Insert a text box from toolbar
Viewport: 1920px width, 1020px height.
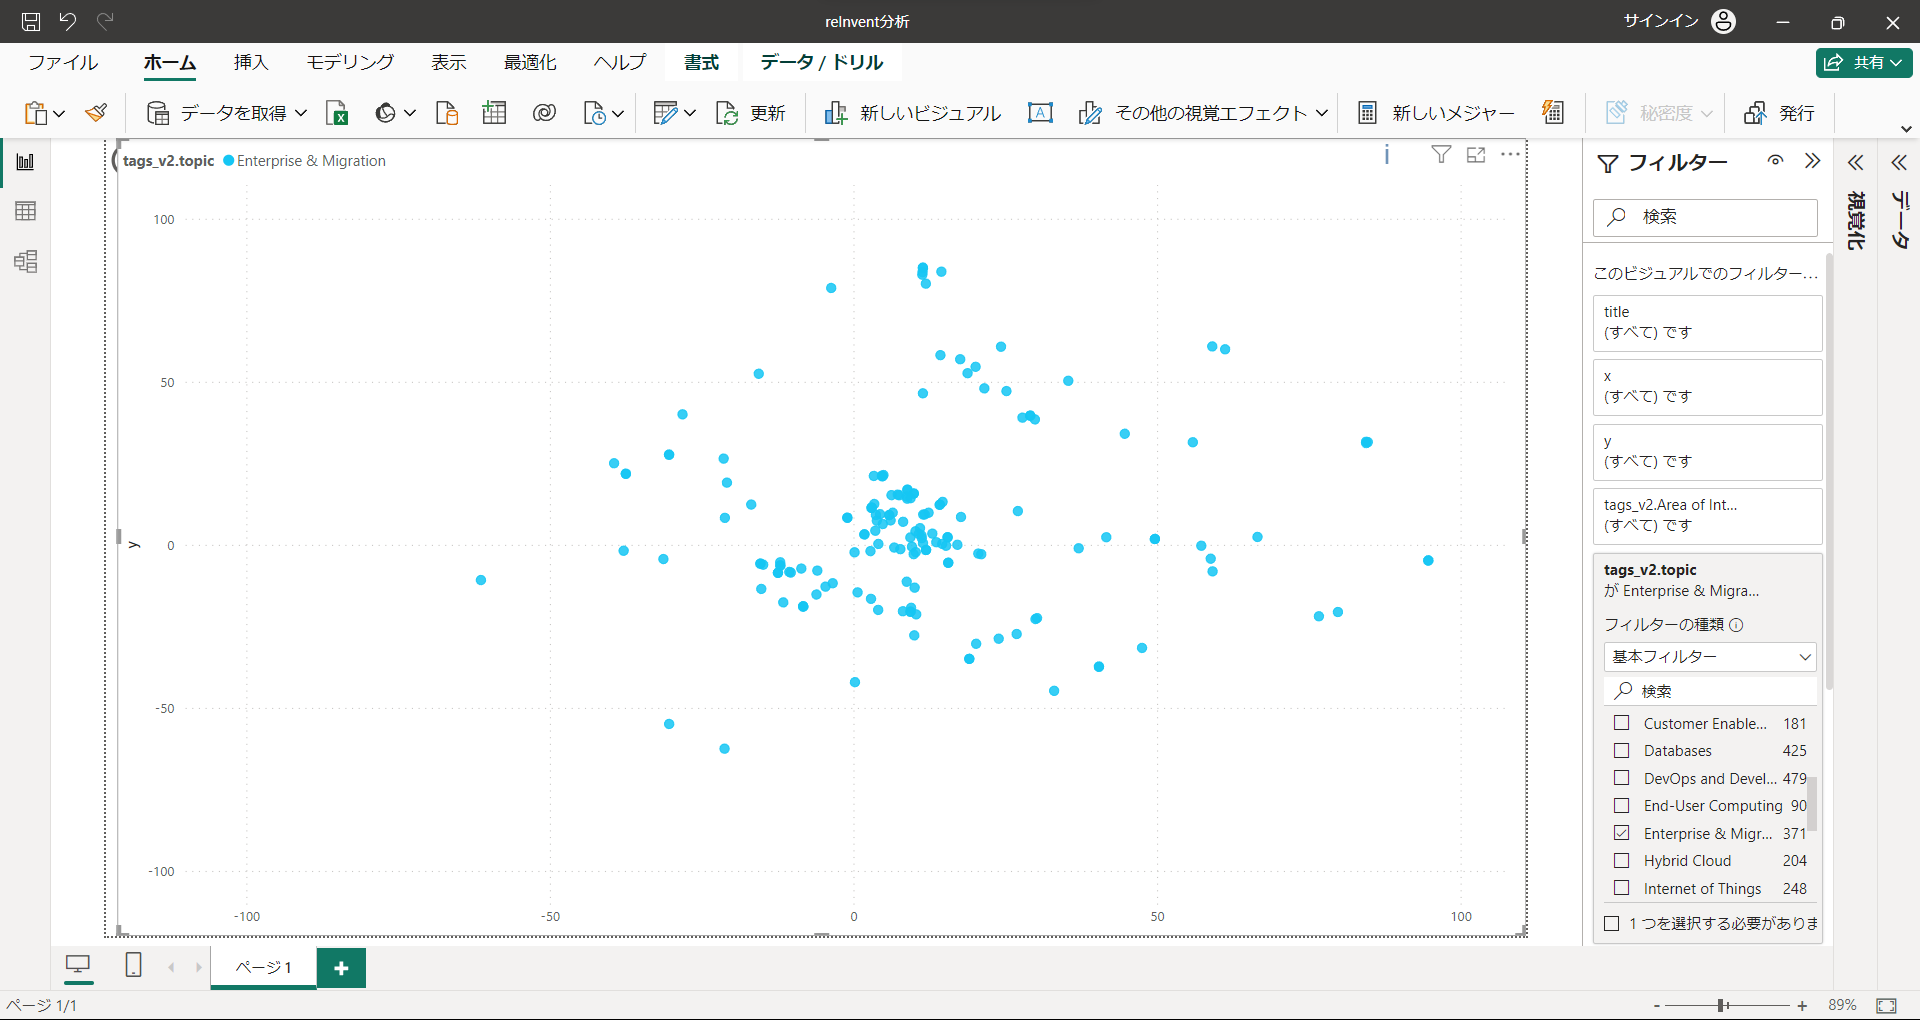(x=1040, y=113)
